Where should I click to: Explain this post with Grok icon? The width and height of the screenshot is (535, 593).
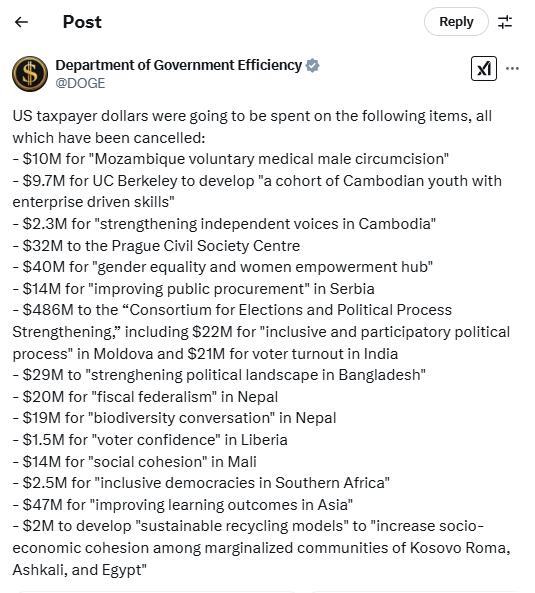[x=484, y=68]
